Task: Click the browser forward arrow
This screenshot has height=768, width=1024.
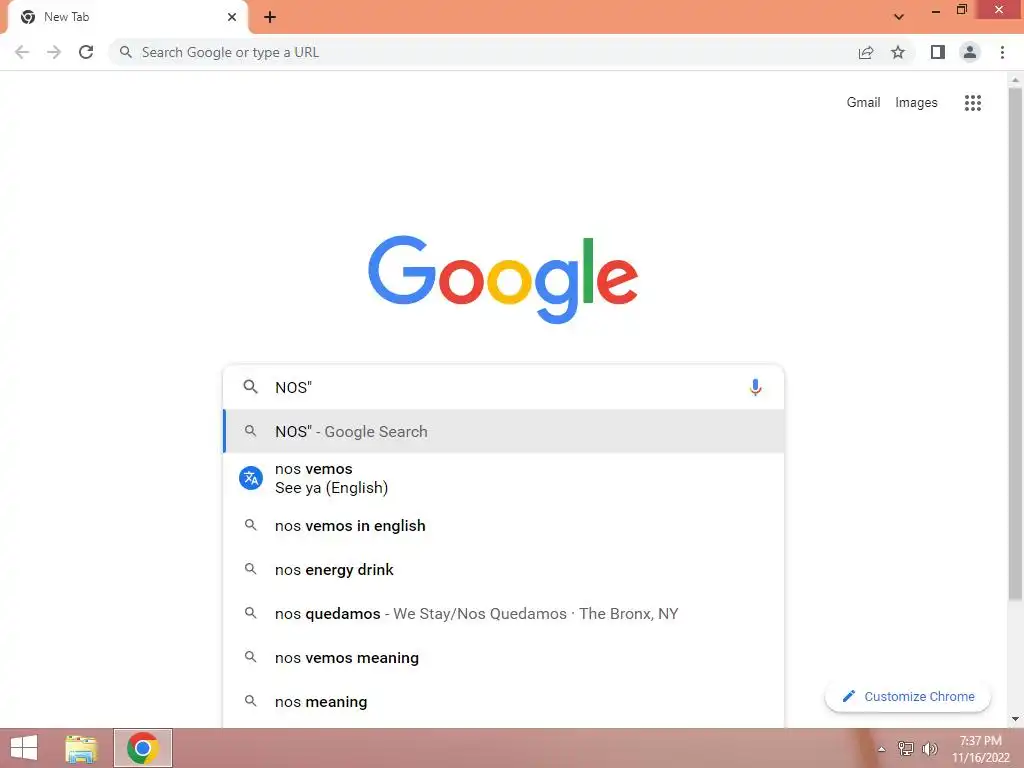Action: pos(54,52)
